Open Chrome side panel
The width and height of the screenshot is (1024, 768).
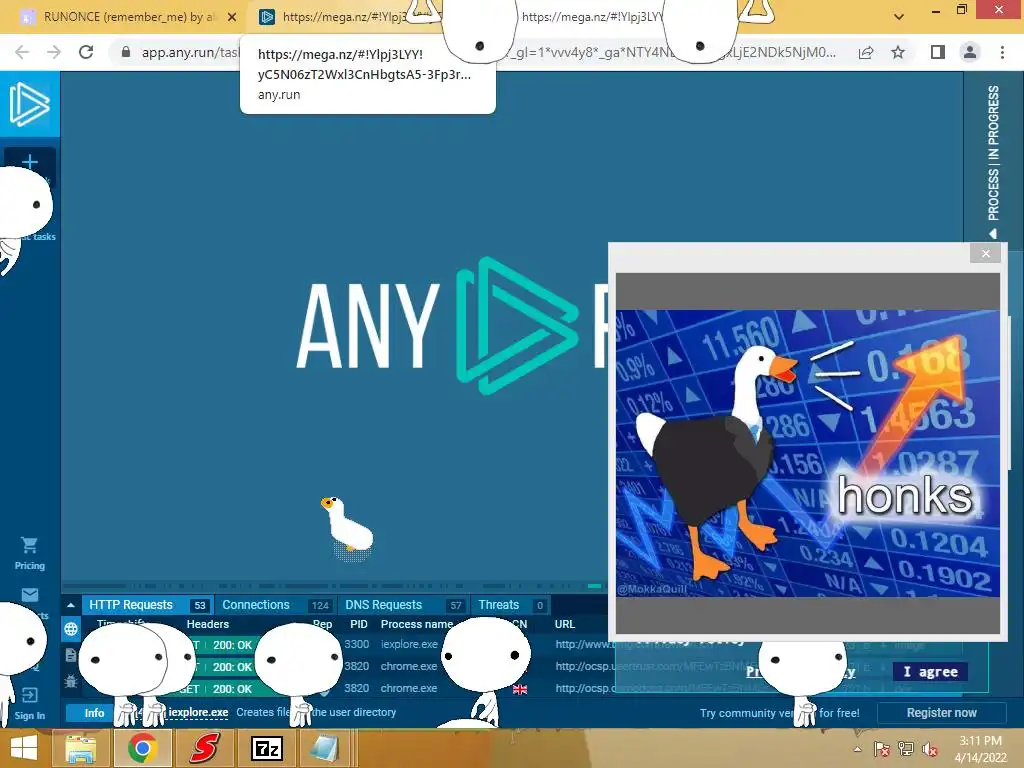click(x=938, y=52)
